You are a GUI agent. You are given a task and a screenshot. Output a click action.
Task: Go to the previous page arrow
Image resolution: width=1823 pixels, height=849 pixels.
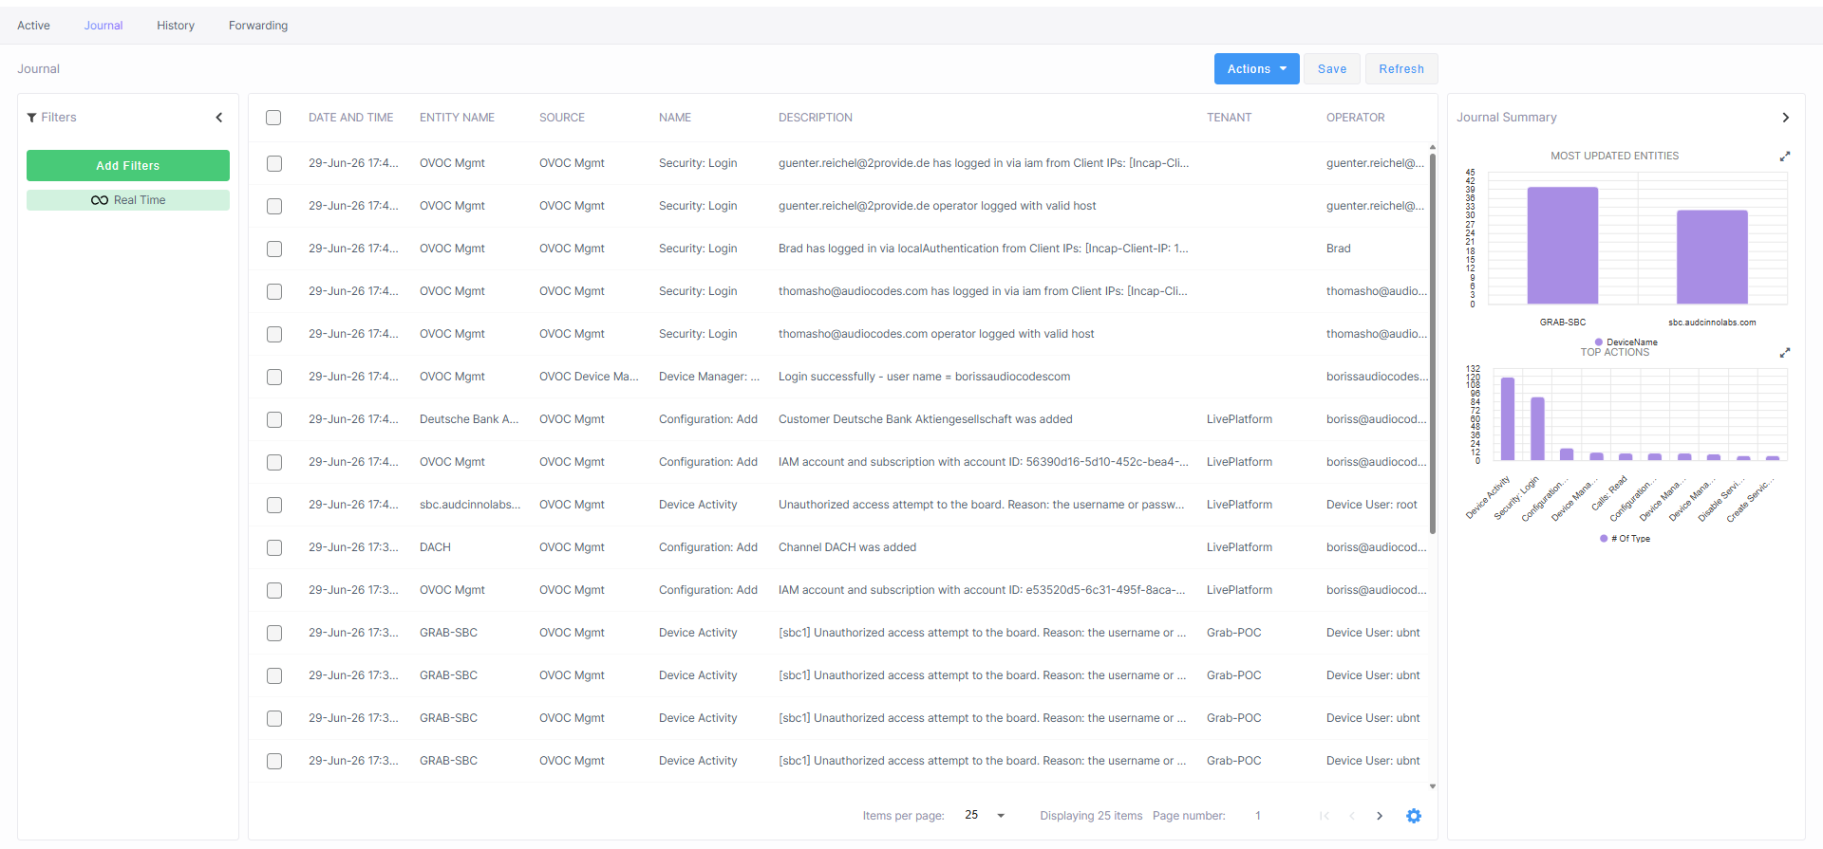point(1351,816)
